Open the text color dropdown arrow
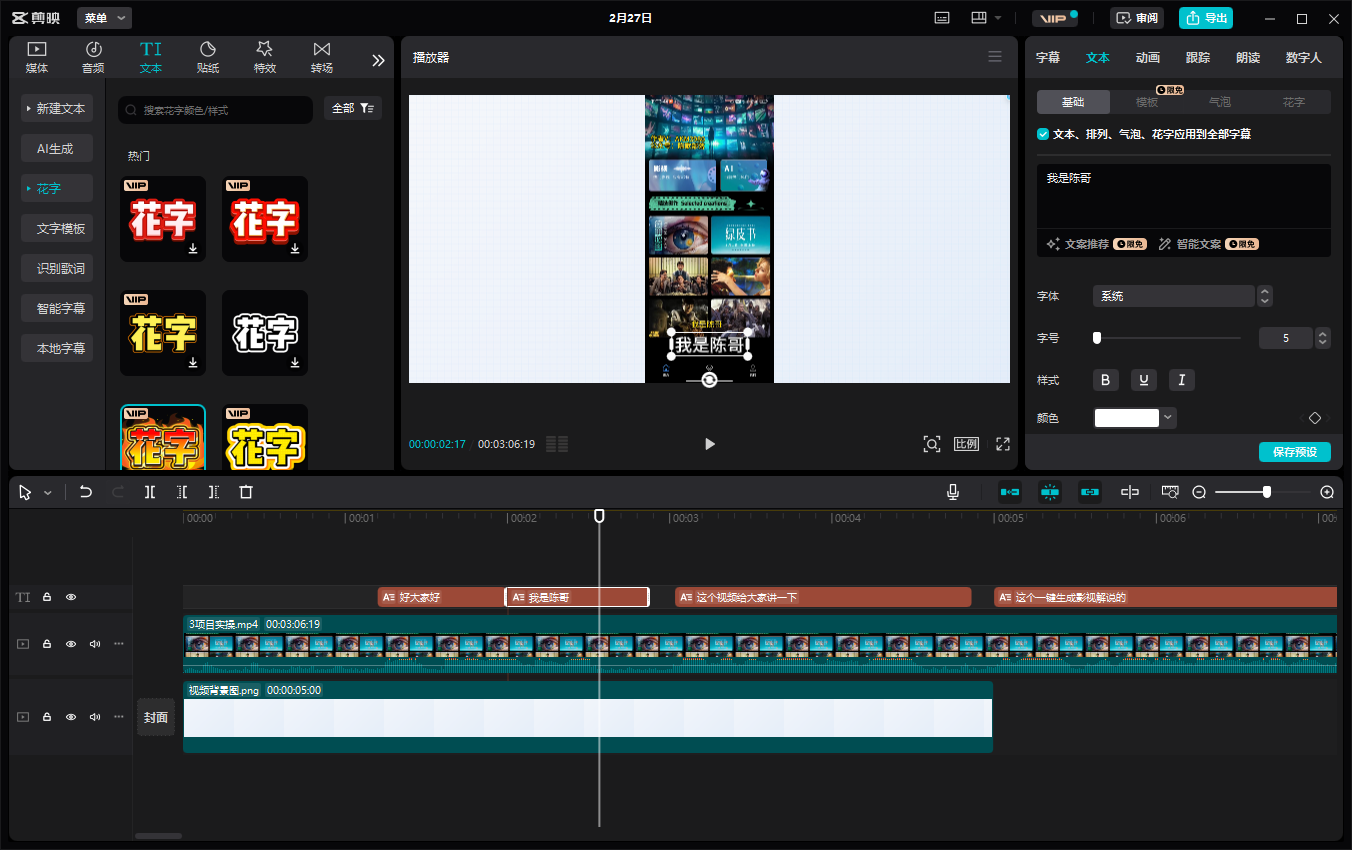The image size is (1352, 850). [1168, 418]
